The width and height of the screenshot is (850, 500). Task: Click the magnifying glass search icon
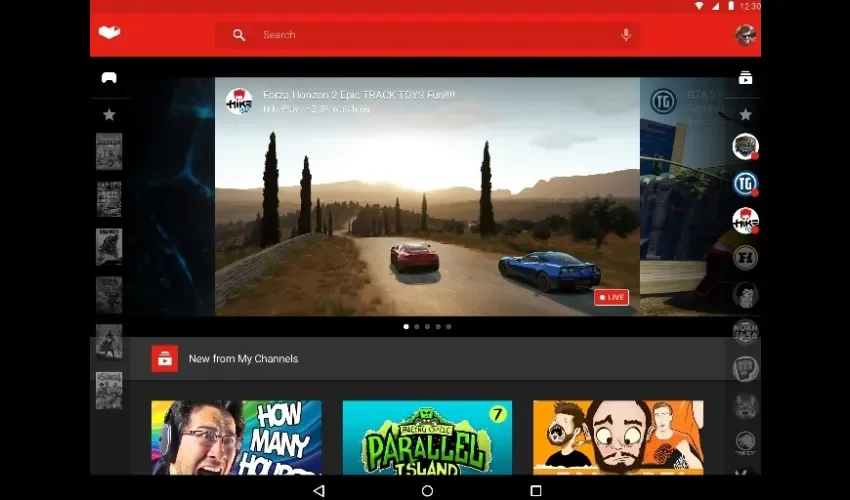239,35
